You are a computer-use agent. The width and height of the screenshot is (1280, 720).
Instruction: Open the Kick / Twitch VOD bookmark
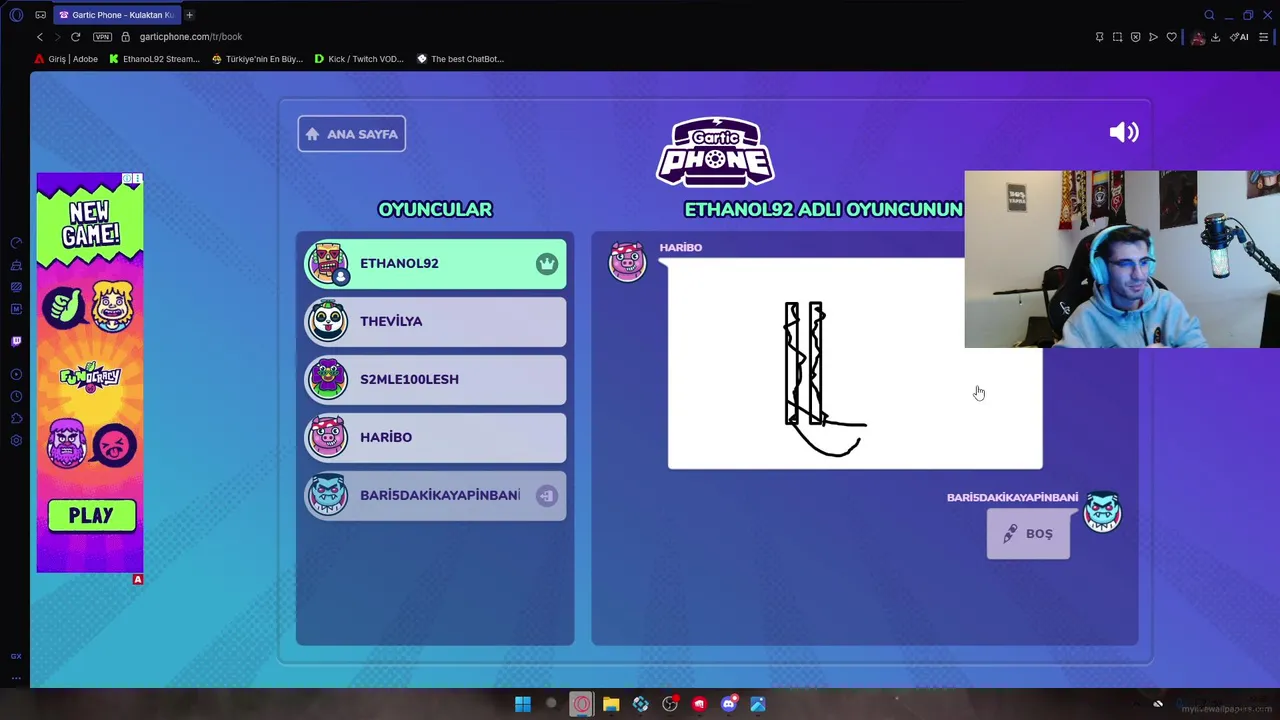[x=359, y=59]
